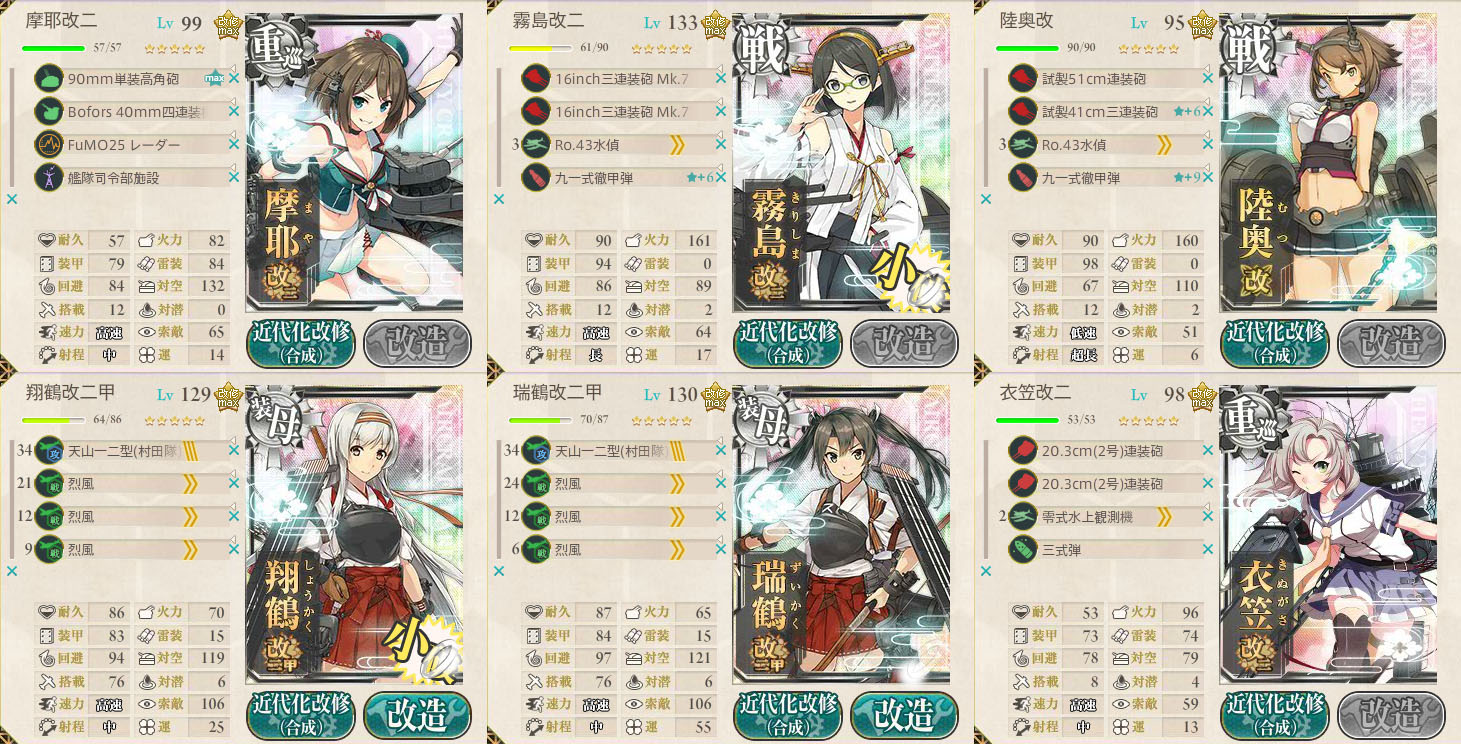This screenshot has width=1461, height=744.
Task: Click the 改造 button for 瑞鶴改二甲
Action: click(904, 715)
